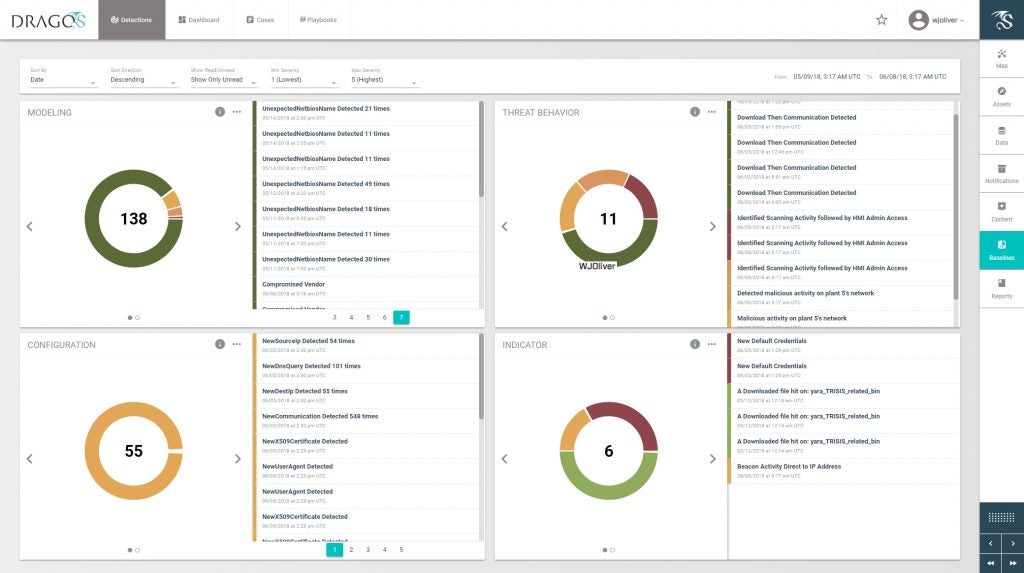Select second dot under Modeling chart

click(137, 318)
